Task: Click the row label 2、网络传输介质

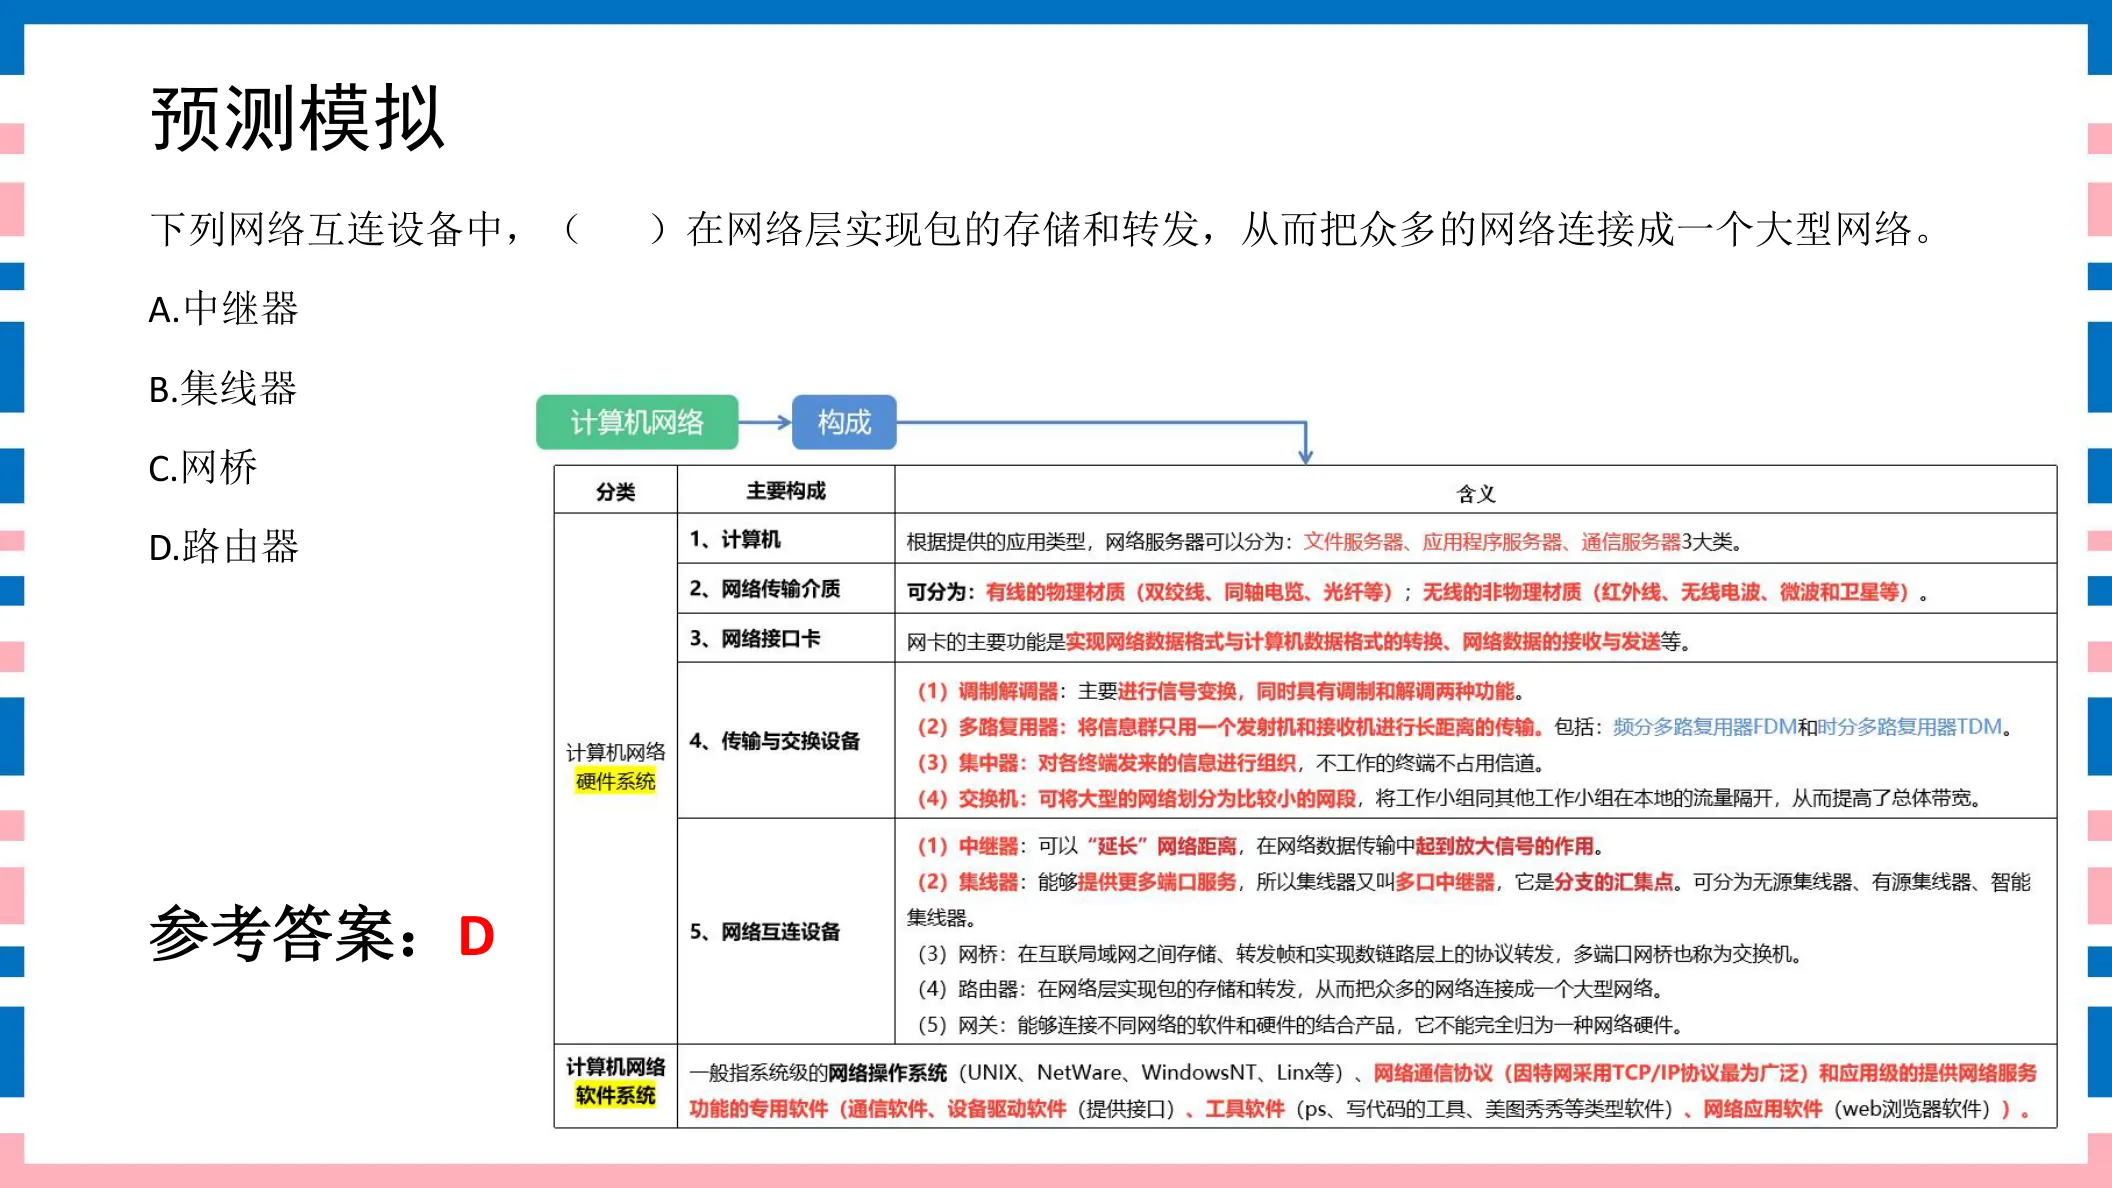Action: pyautogui.click(x=764, y=589)
